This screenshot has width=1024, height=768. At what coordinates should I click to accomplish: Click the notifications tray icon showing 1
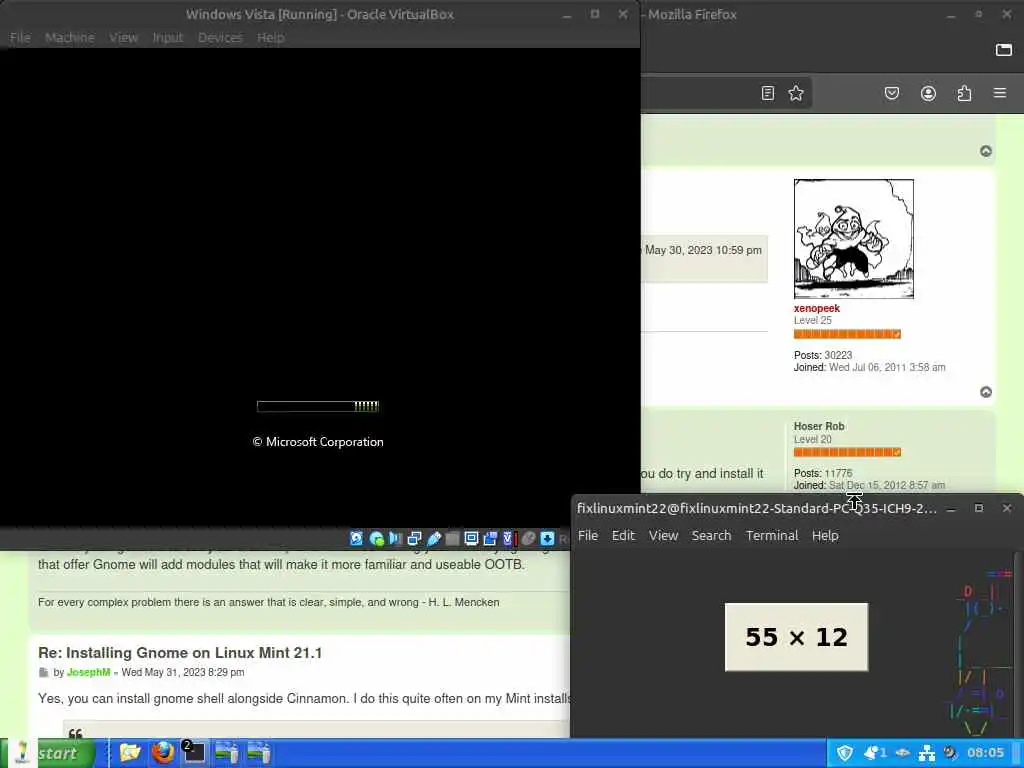click(x=874, y=753)
